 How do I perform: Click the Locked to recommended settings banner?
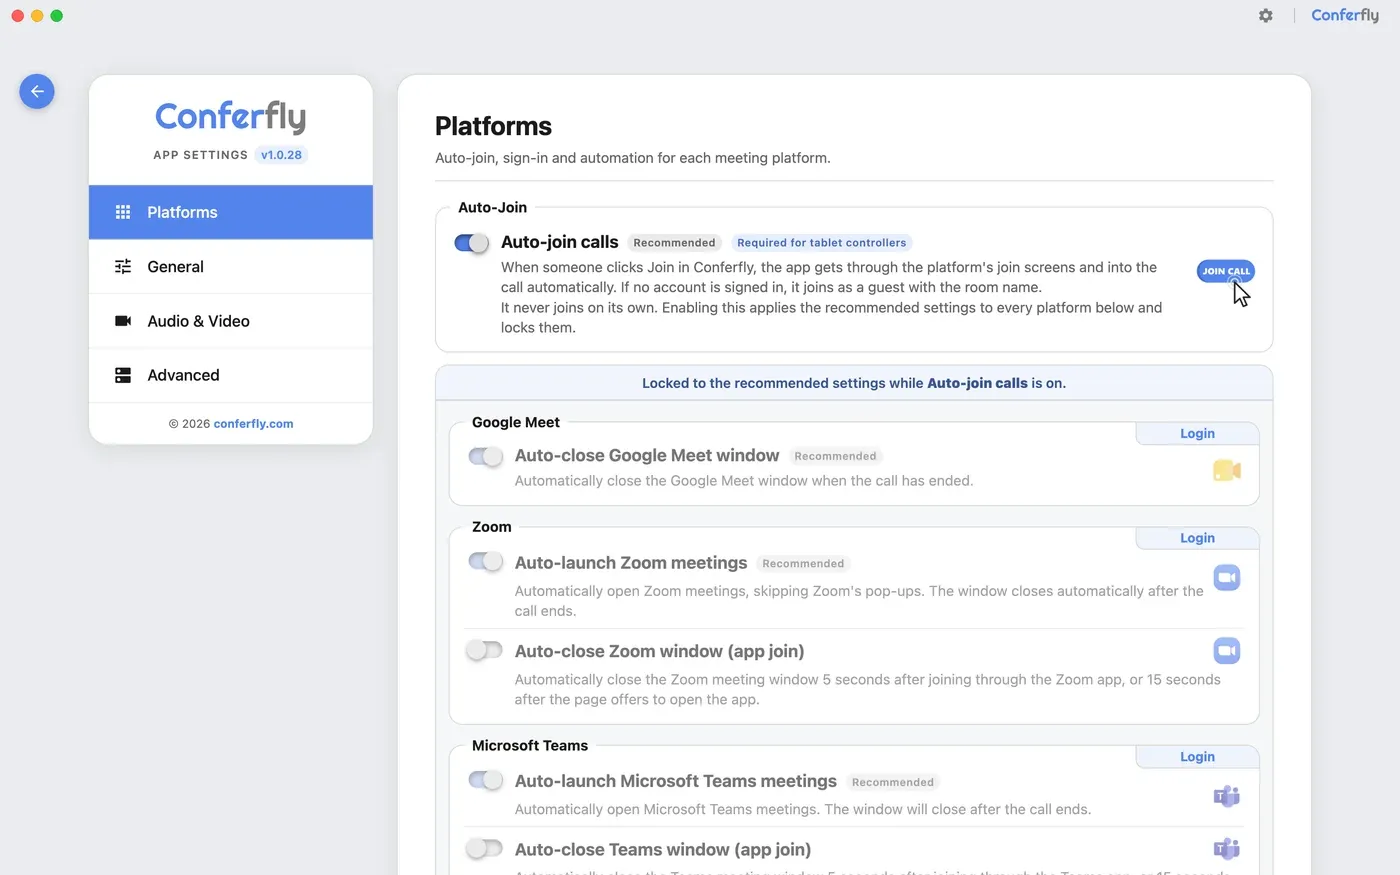coord(854,383)
